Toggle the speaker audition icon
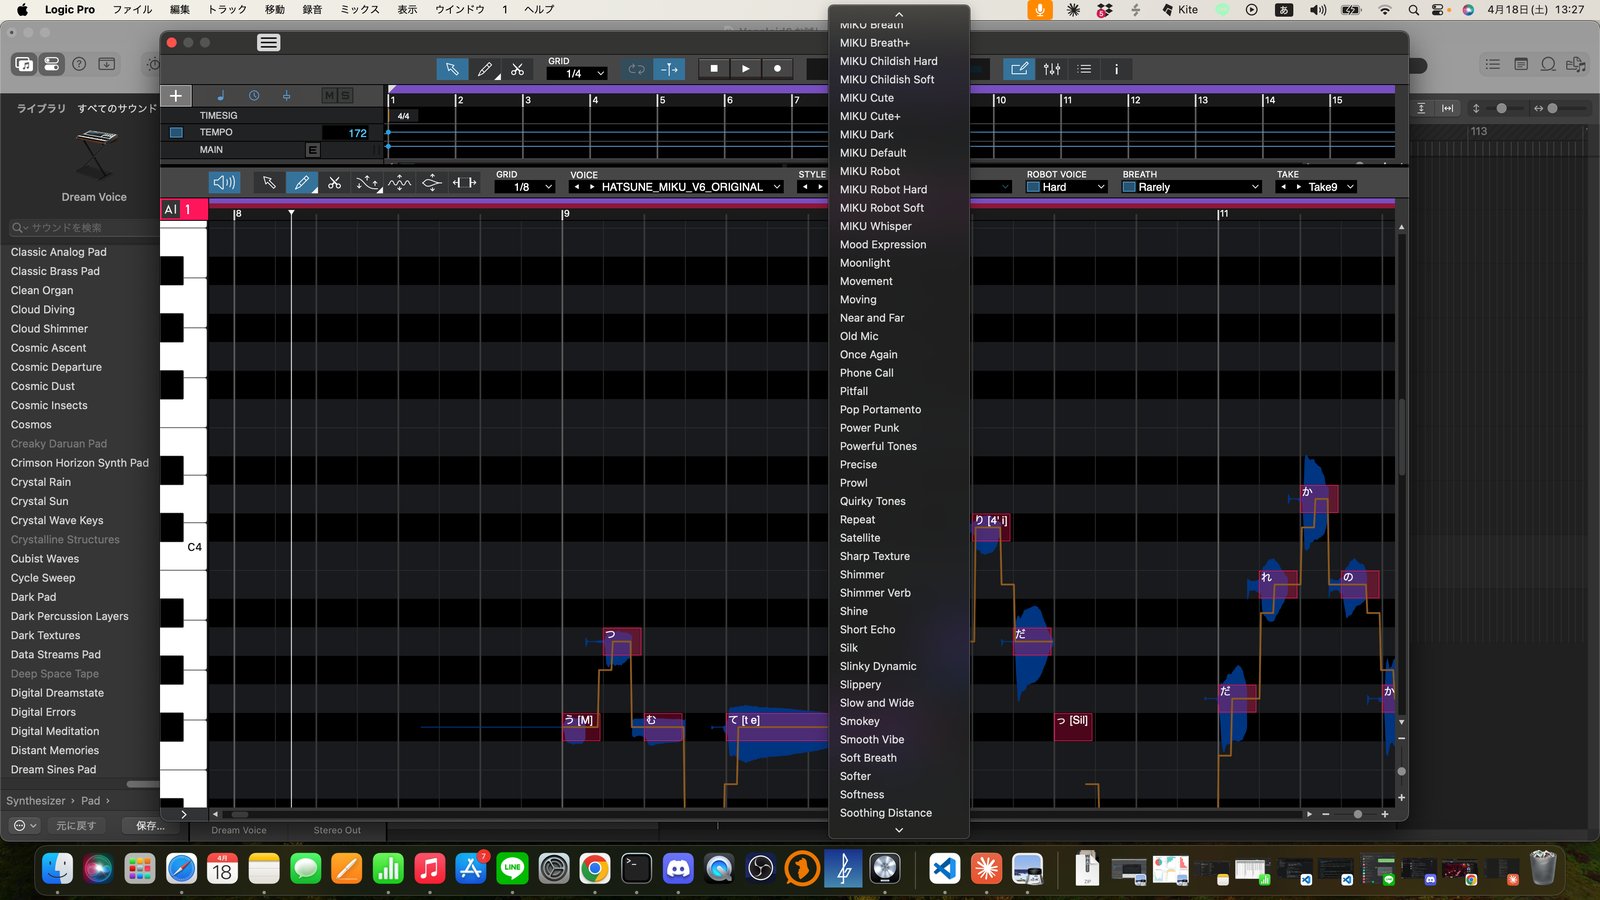This screenshot has width=1600, height=900. (x=225, y=183)
